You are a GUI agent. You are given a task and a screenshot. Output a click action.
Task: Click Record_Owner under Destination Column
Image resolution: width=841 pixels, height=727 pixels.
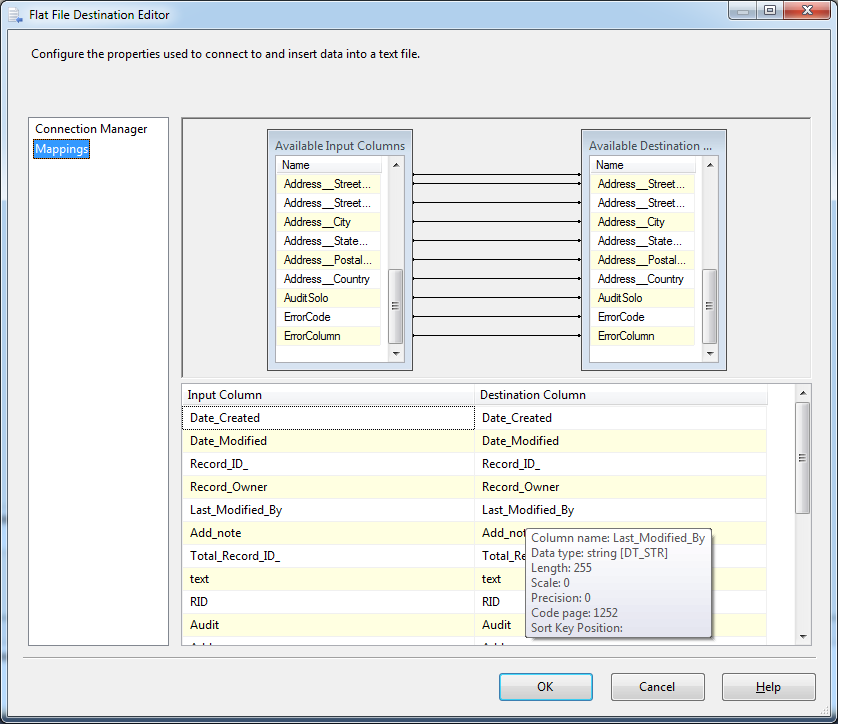point(621,488)
